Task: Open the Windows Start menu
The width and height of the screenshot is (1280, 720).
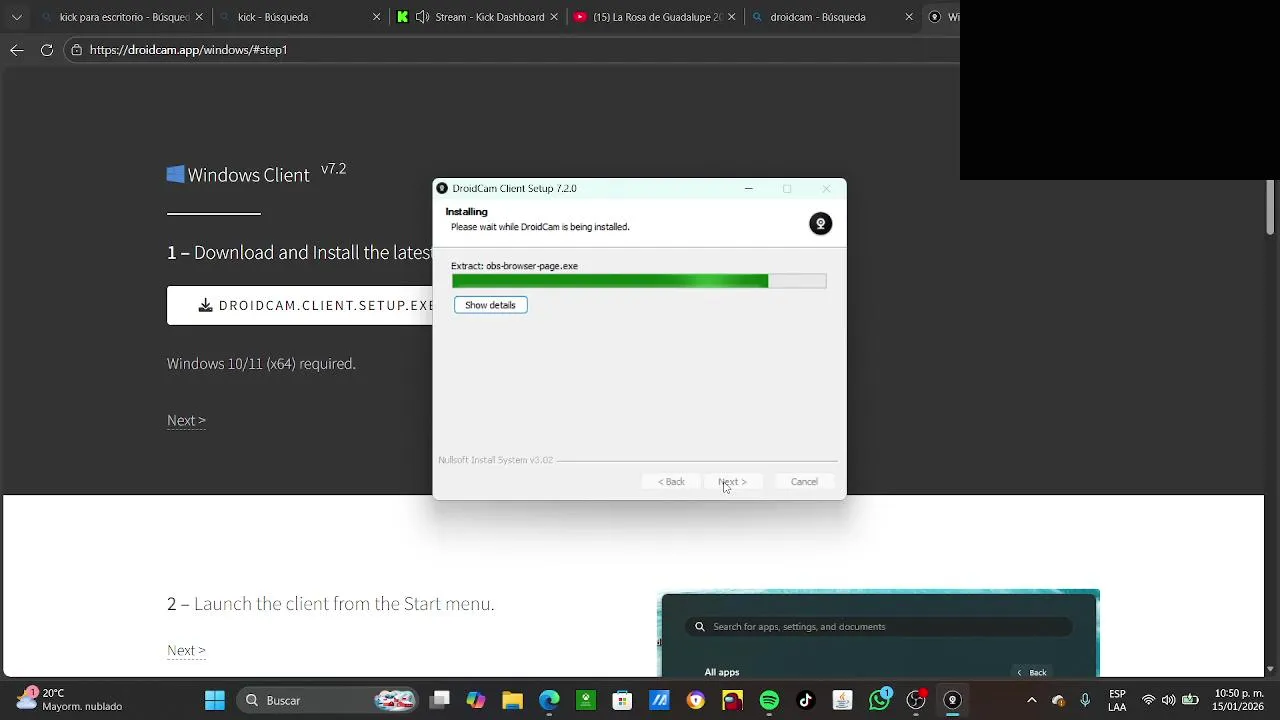Action: 215,700
